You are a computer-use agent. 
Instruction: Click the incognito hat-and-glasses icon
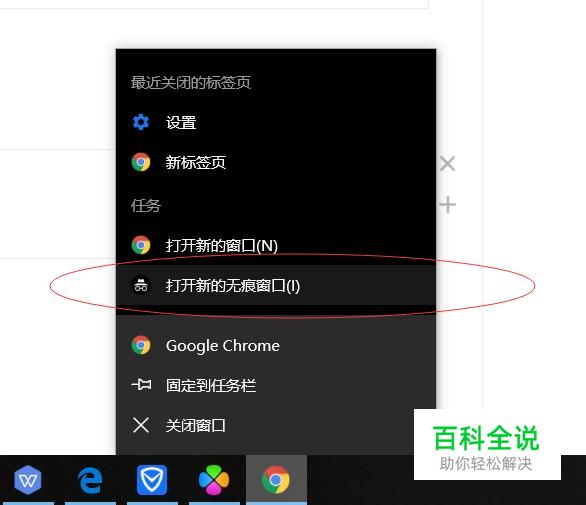(141, 286)
